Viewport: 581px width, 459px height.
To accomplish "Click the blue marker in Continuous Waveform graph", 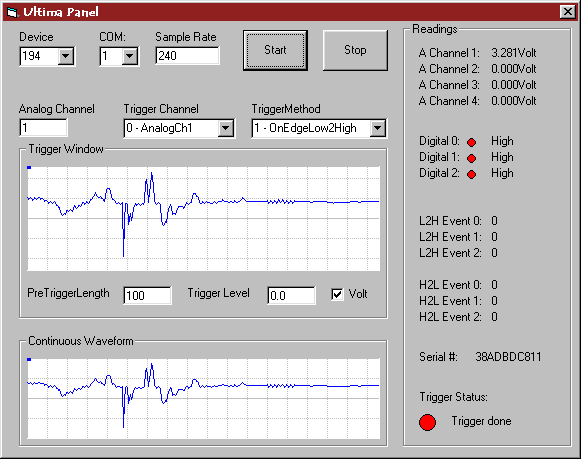I will click(29, 359).
